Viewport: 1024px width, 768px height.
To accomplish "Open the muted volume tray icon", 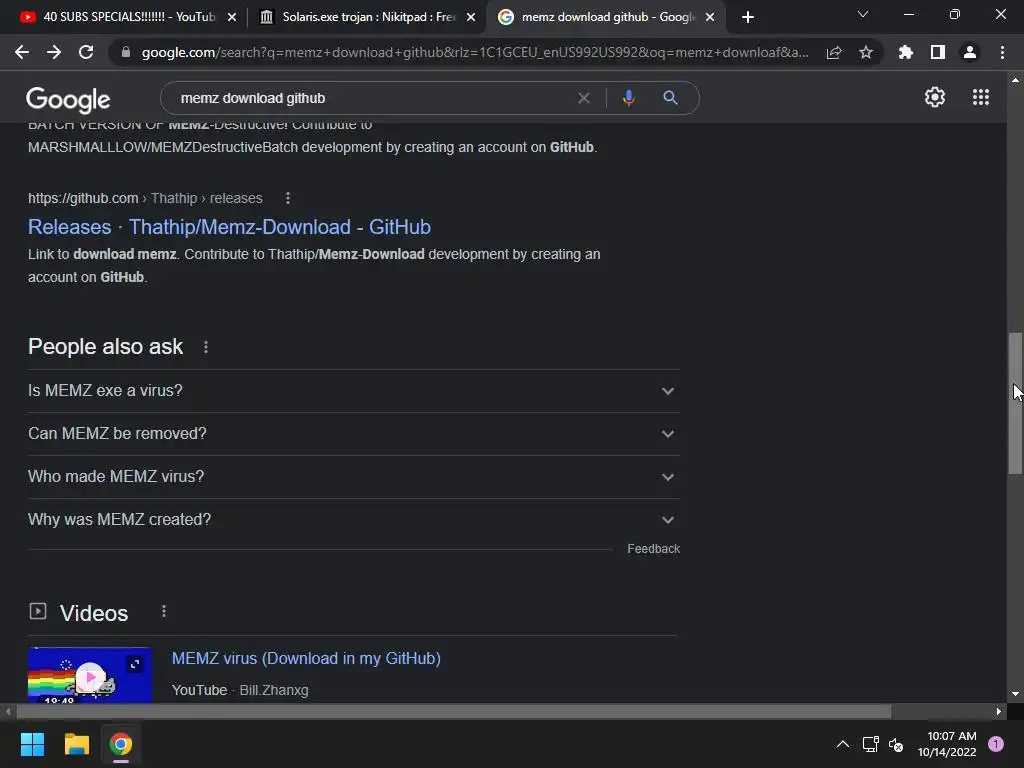I will [896, 744].
